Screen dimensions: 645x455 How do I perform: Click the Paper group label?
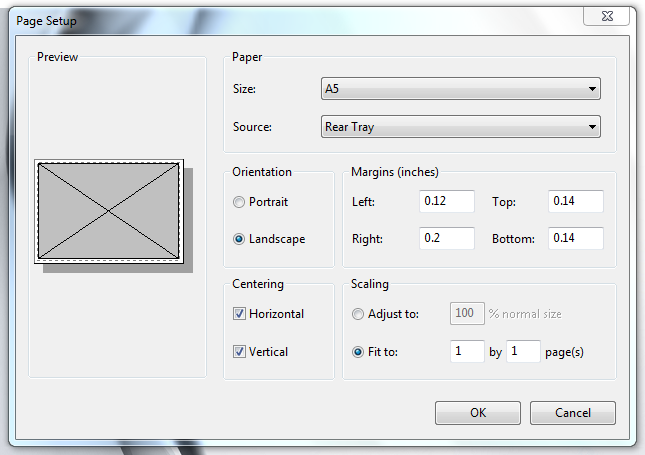[x=247, y=57]
